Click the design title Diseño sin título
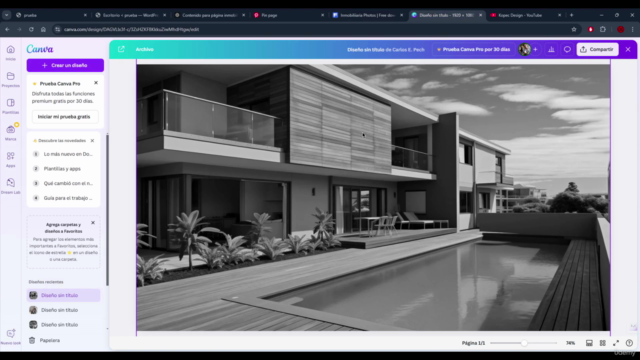Image resolution: width=640 pixels, height=360 pixels. point(366,49)
